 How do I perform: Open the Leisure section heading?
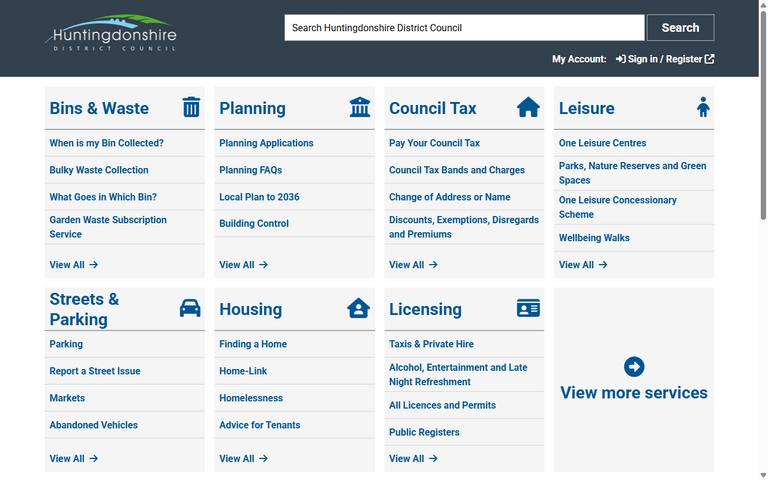pyautogui.click(x=587, y=108)
